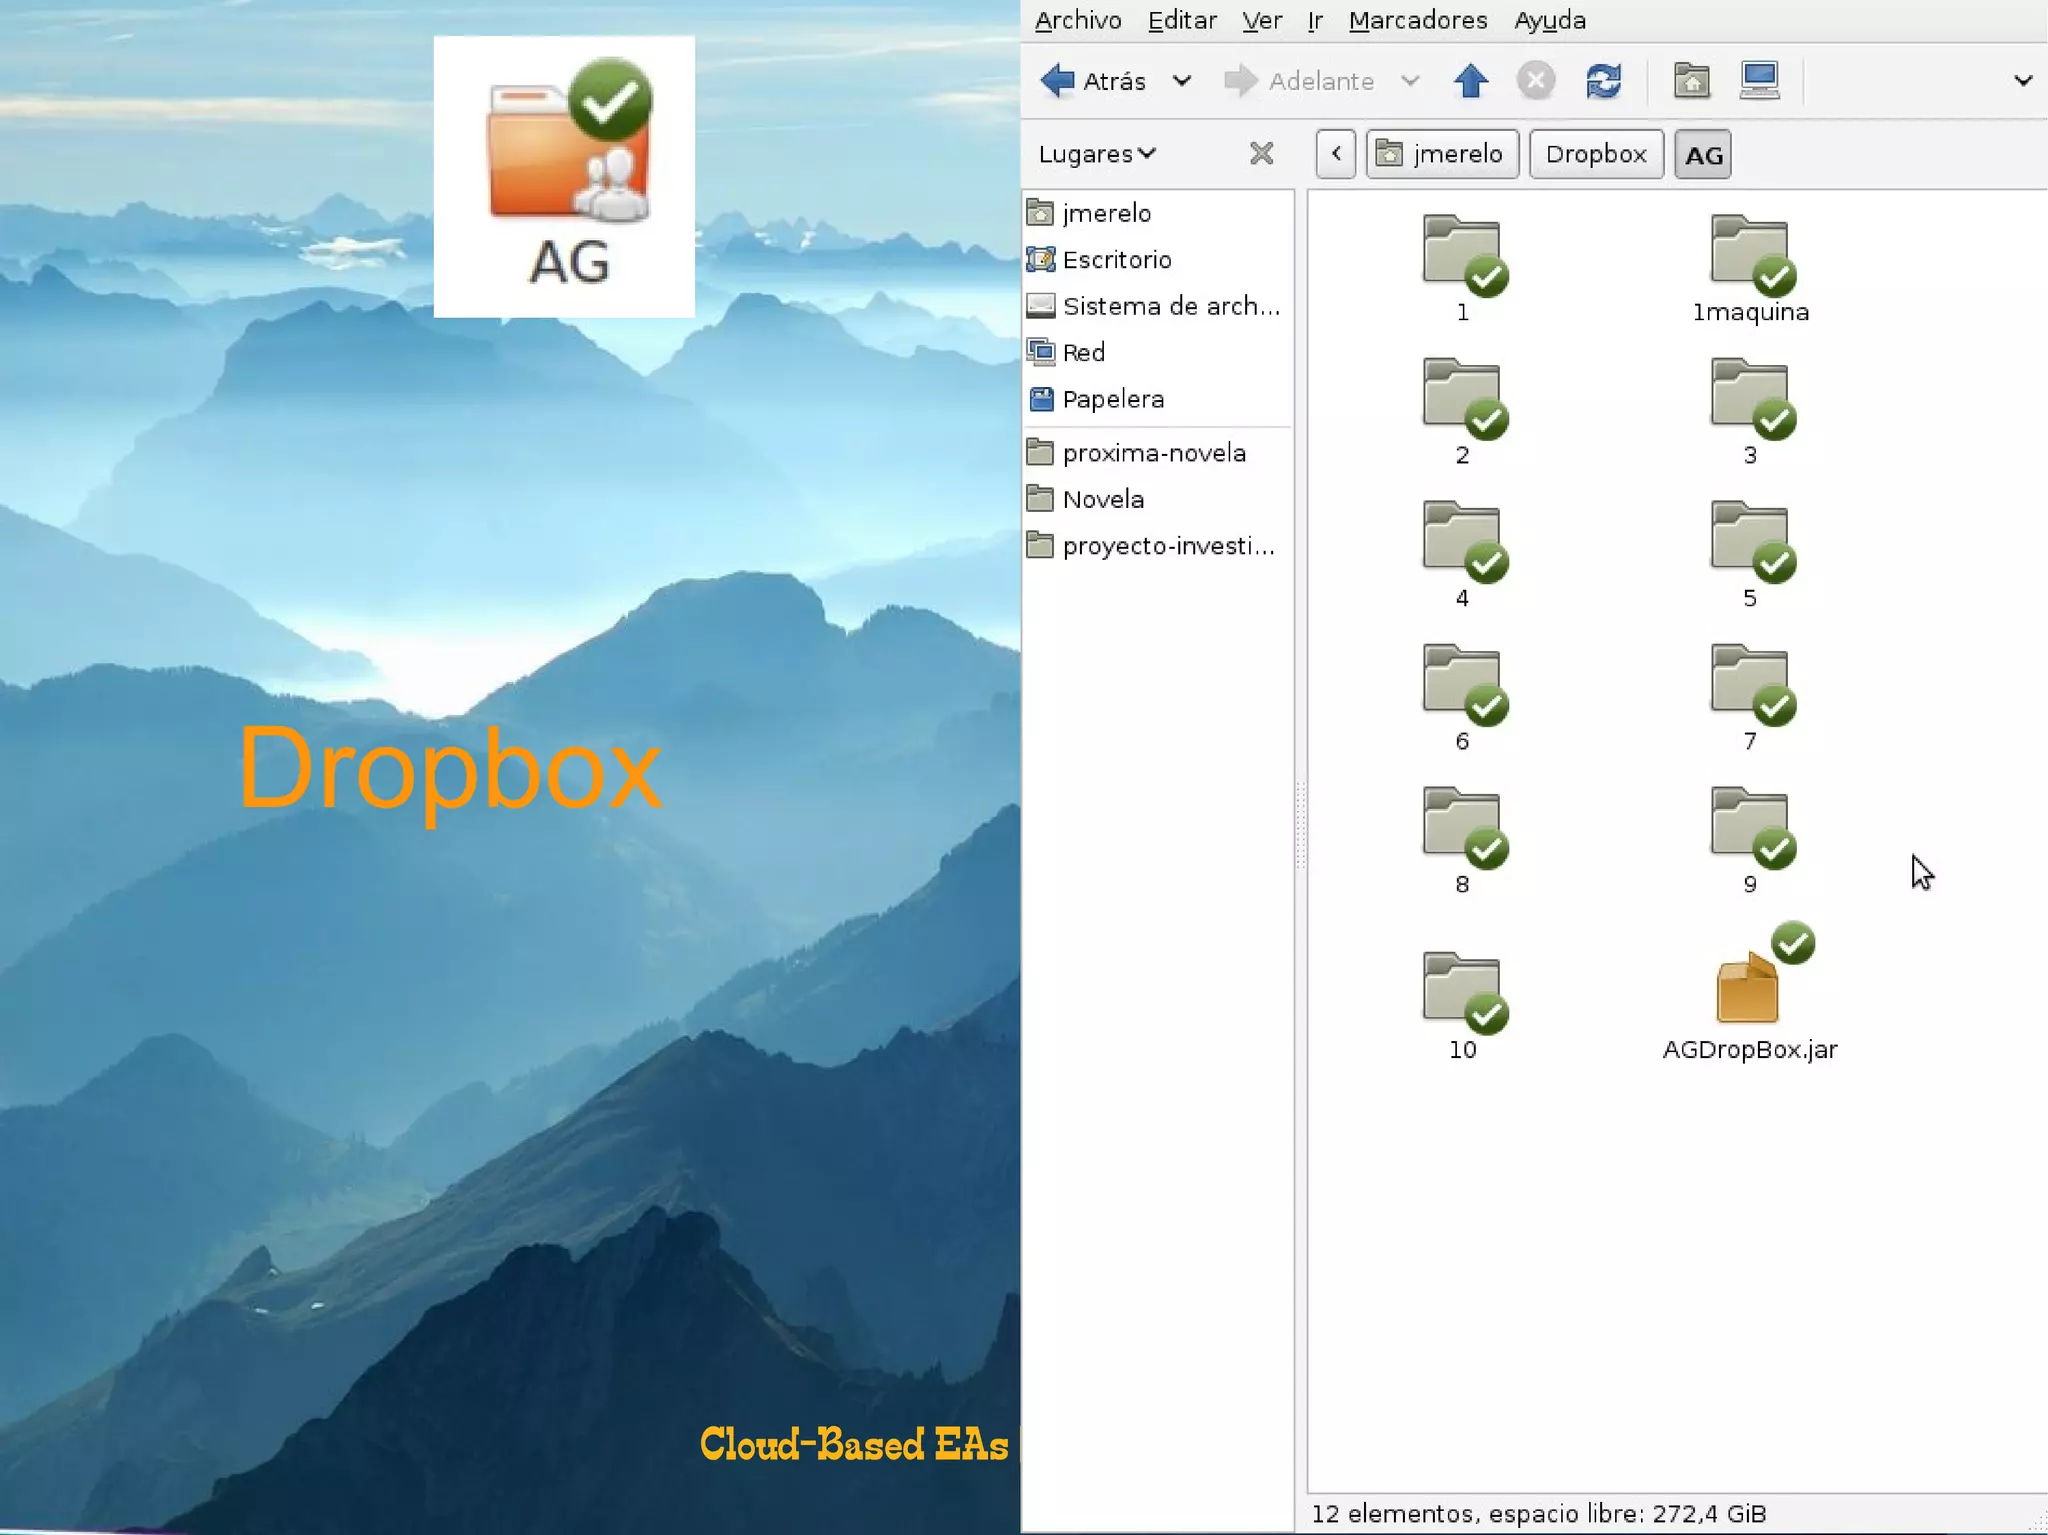This screenshot has width=2048, height=1535.
Task: Open the Computer toolbar icon
Action: [x=1759, y=81]
